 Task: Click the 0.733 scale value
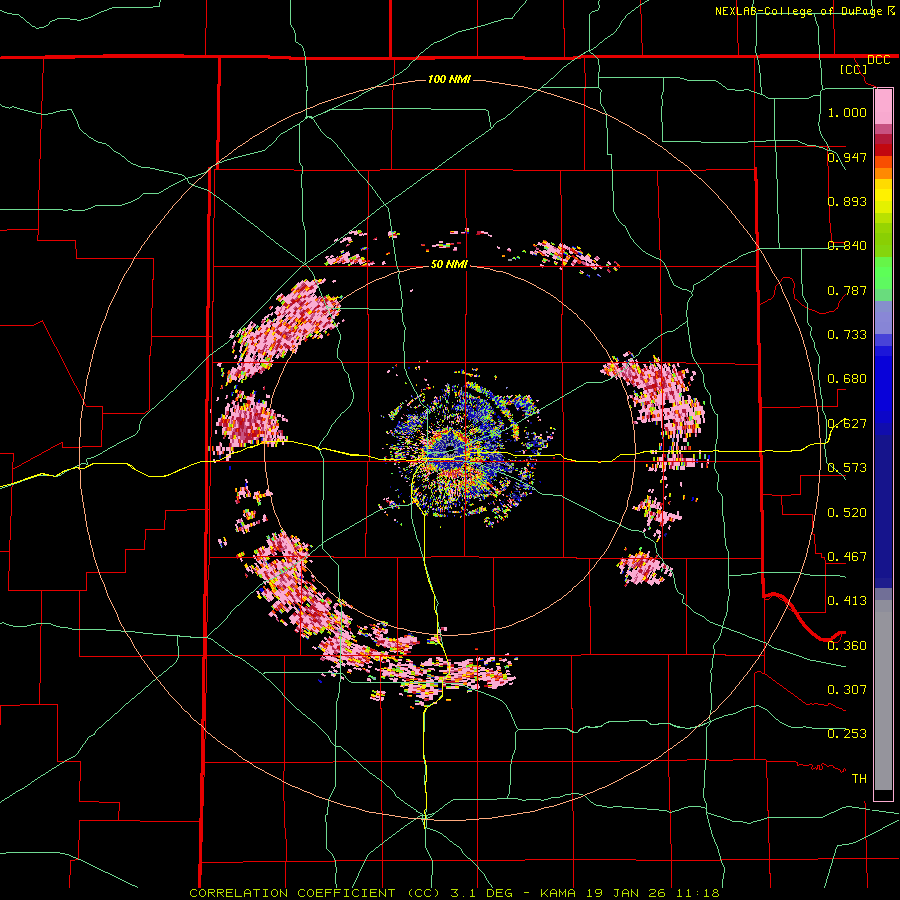(847, 335)
